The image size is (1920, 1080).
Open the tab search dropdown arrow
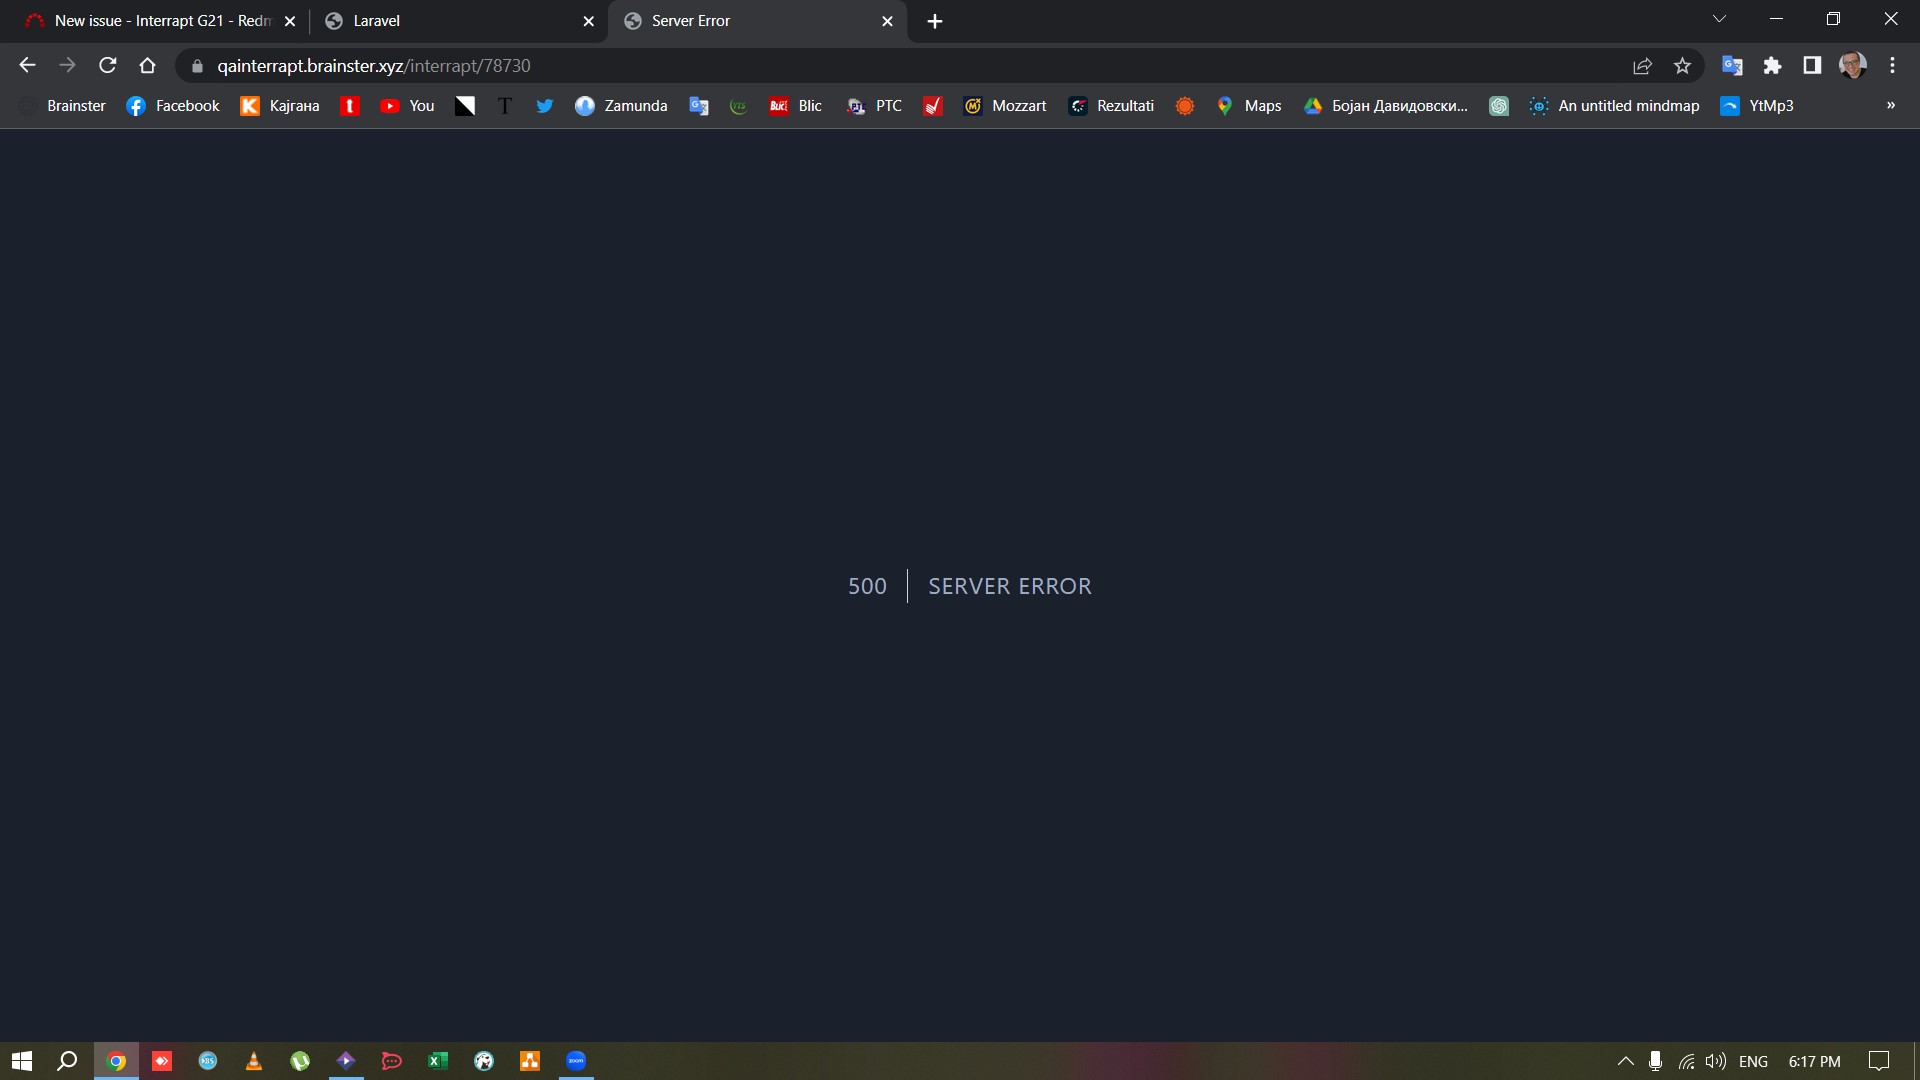tap(1719, 20)
